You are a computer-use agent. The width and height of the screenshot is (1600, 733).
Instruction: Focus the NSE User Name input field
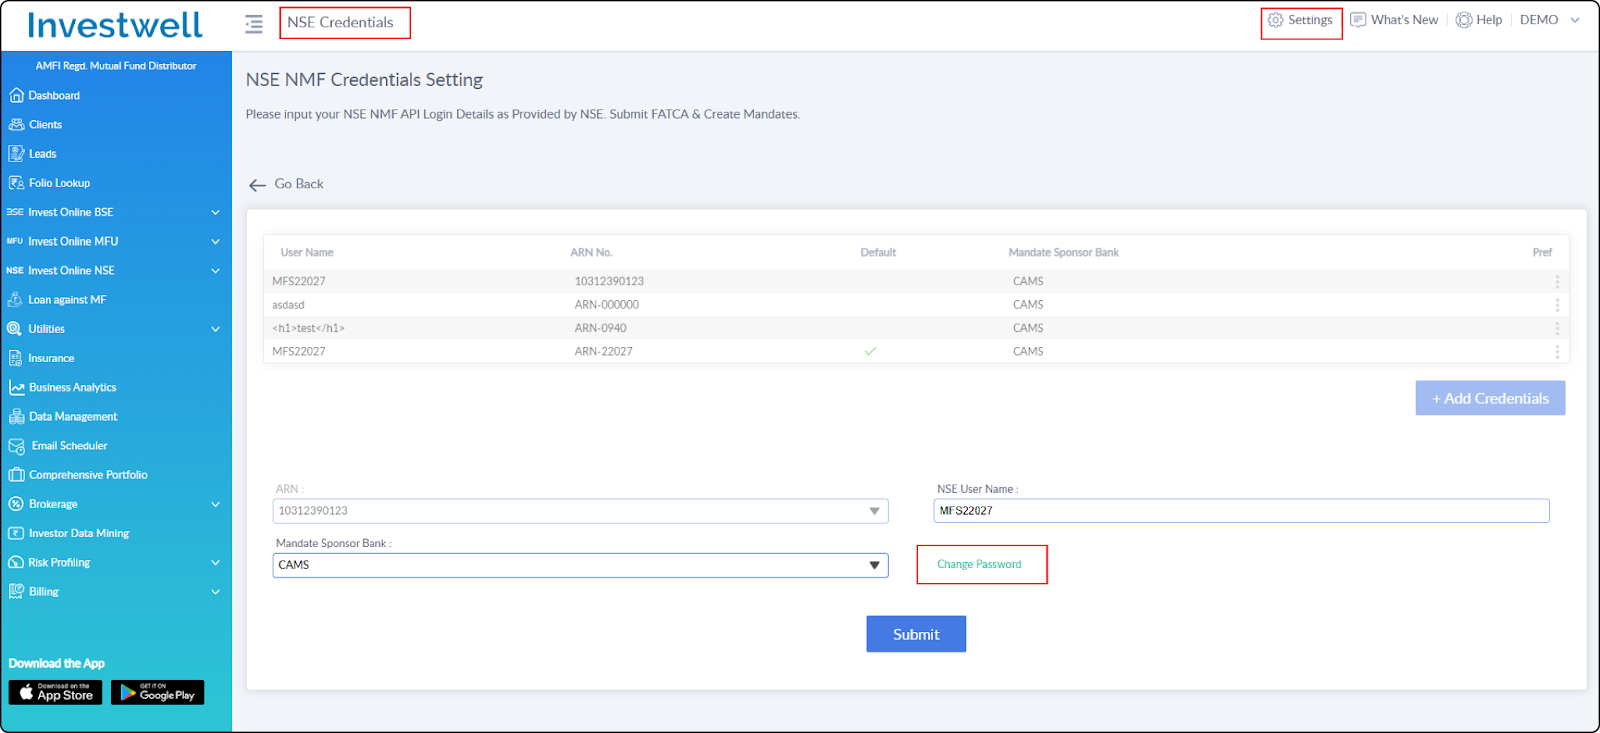(x=1241, y=511)
